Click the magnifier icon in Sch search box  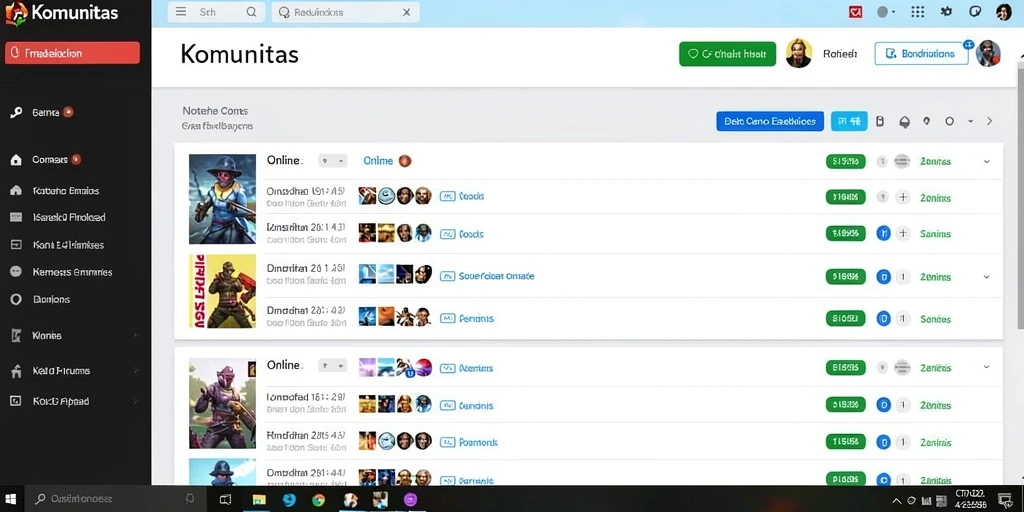point(251,12)
